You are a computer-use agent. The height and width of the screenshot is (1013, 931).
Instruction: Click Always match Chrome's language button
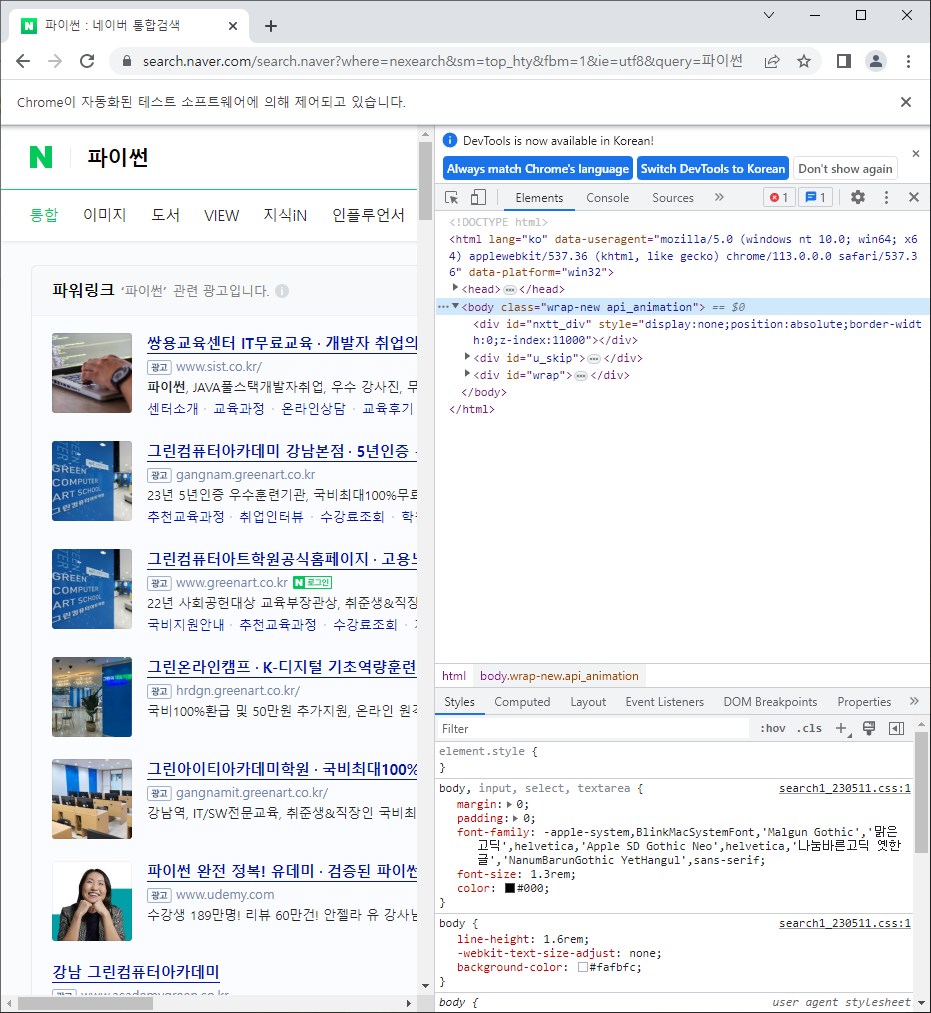coord(538,169)
